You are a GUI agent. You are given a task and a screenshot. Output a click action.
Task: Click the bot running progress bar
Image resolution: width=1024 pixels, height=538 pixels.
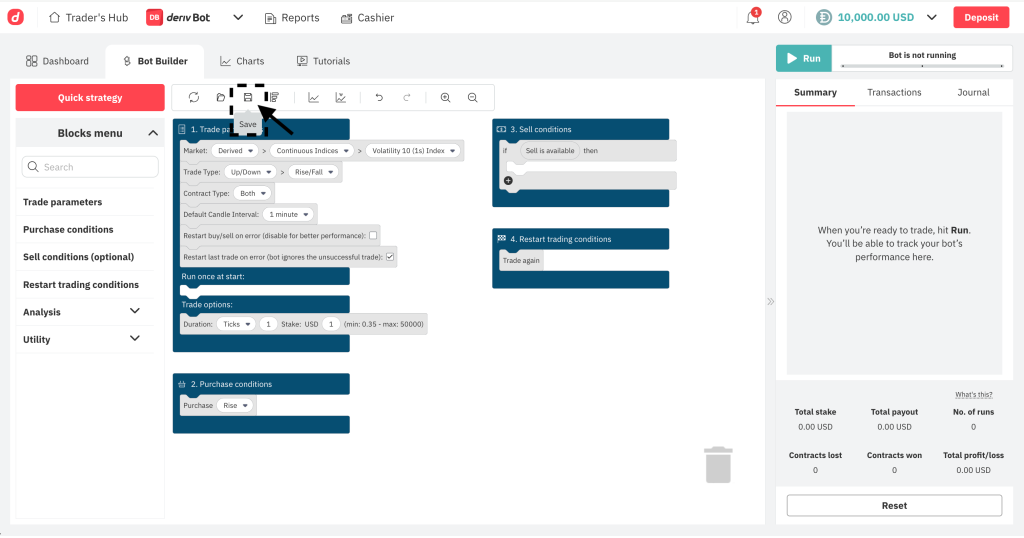922,66
